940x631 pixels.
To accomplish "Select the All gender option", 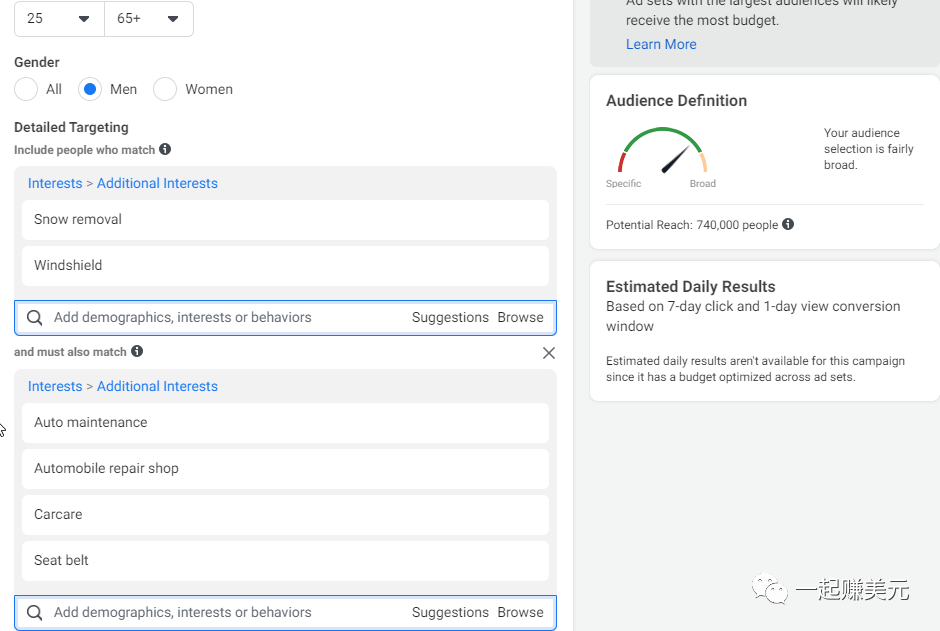I will click(26, 89).
